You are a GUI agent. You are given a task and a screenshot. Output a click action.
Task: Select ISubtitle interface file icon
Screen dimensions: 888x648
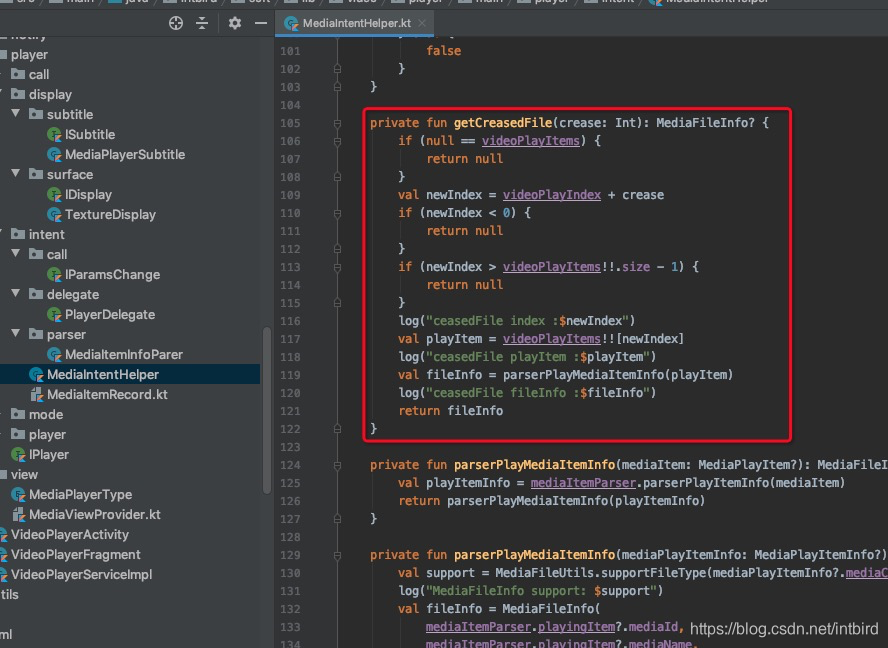pyautogui.click(x=54, y=135)
